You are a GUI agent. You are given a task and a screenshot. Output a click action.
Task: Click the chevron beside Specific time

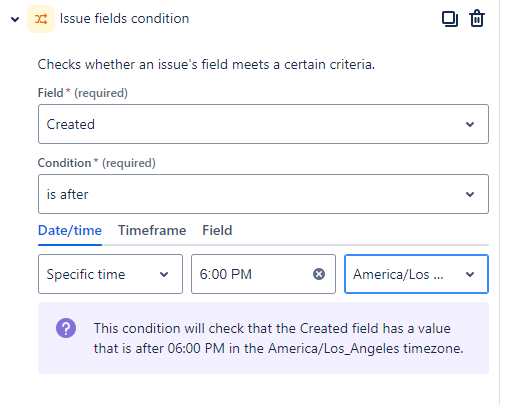(x=164, y=274)
